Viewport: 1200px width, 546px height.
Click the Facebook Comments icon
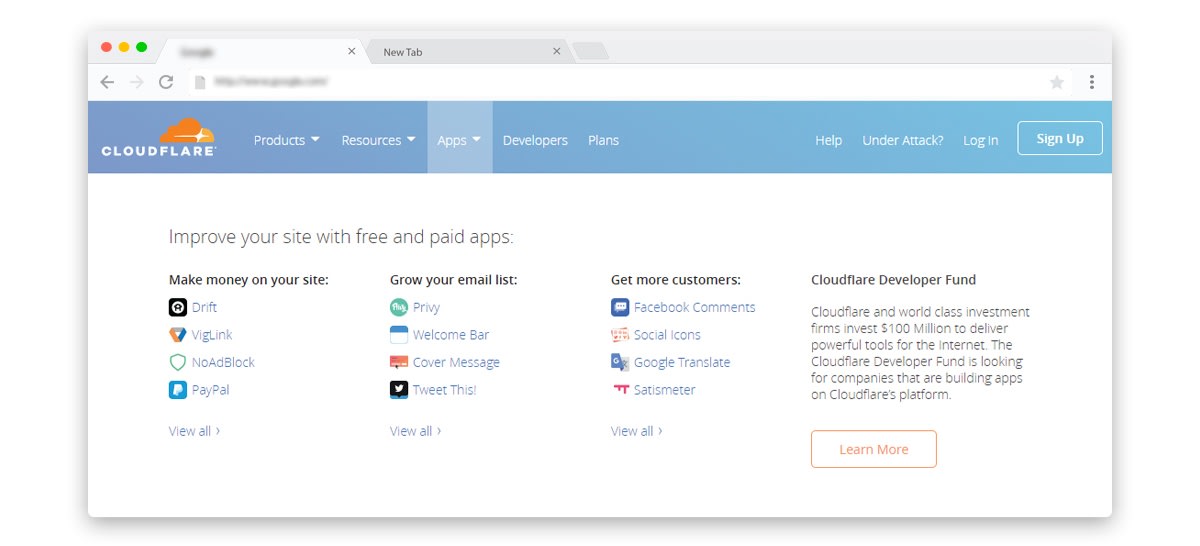[x=620, y=308]
